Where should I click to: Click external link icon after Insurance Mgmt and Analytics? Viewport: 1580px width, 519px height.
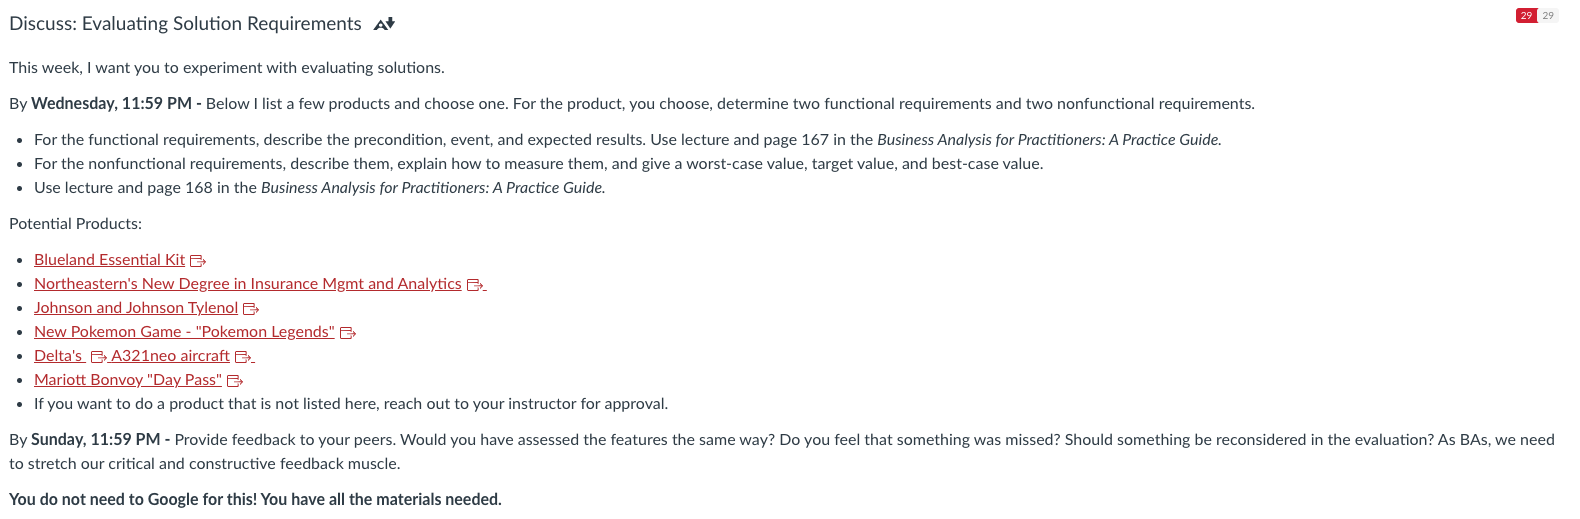click(475, 285)
